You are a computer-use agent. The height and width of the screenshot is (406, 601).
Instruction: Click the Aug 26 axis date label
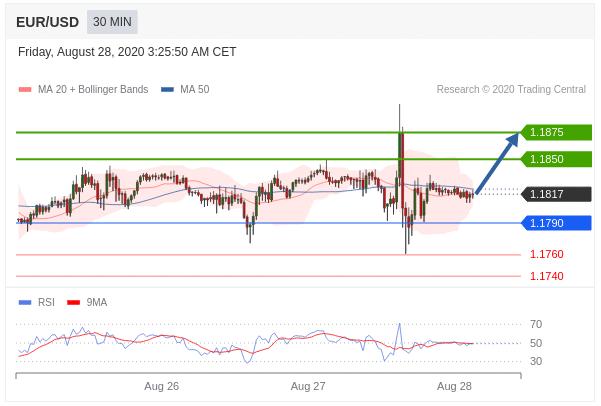[161, 386]
